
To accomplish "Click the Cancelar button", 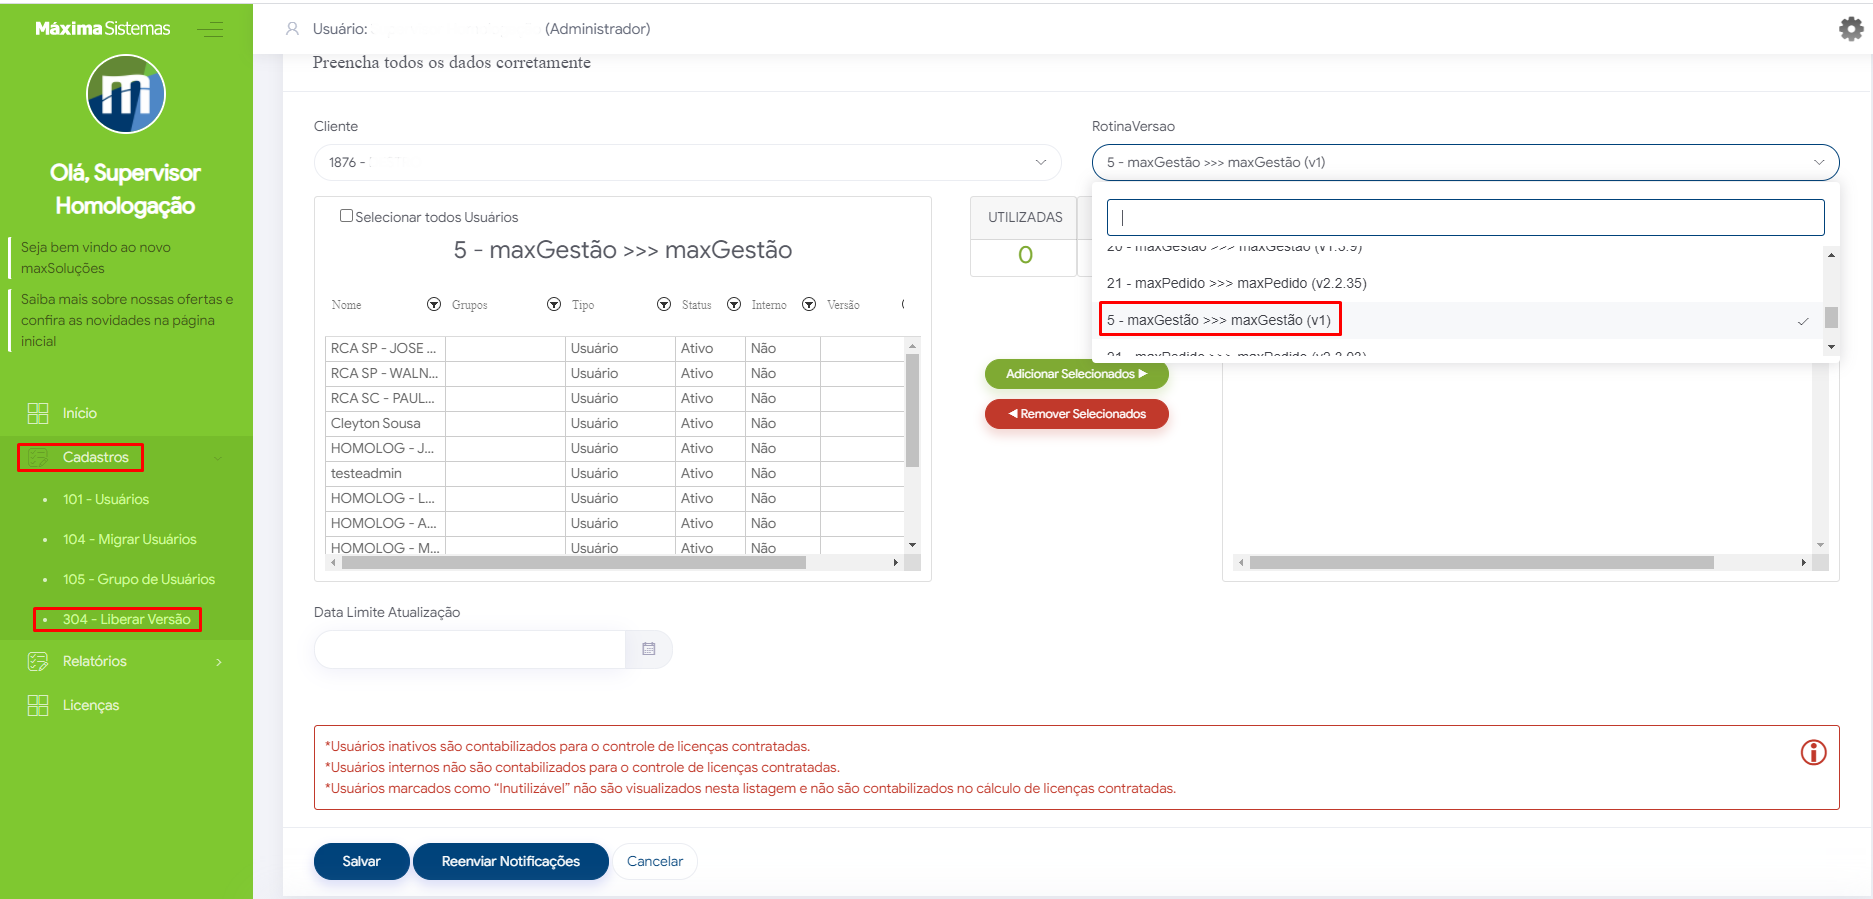I will point(655,861).
